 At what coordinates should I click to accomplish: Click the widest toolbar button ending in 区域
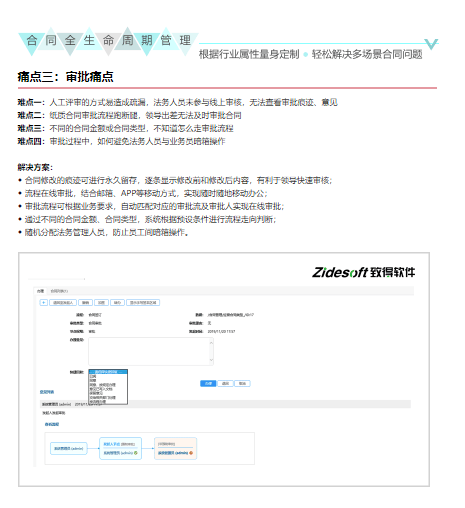point(143,303)
